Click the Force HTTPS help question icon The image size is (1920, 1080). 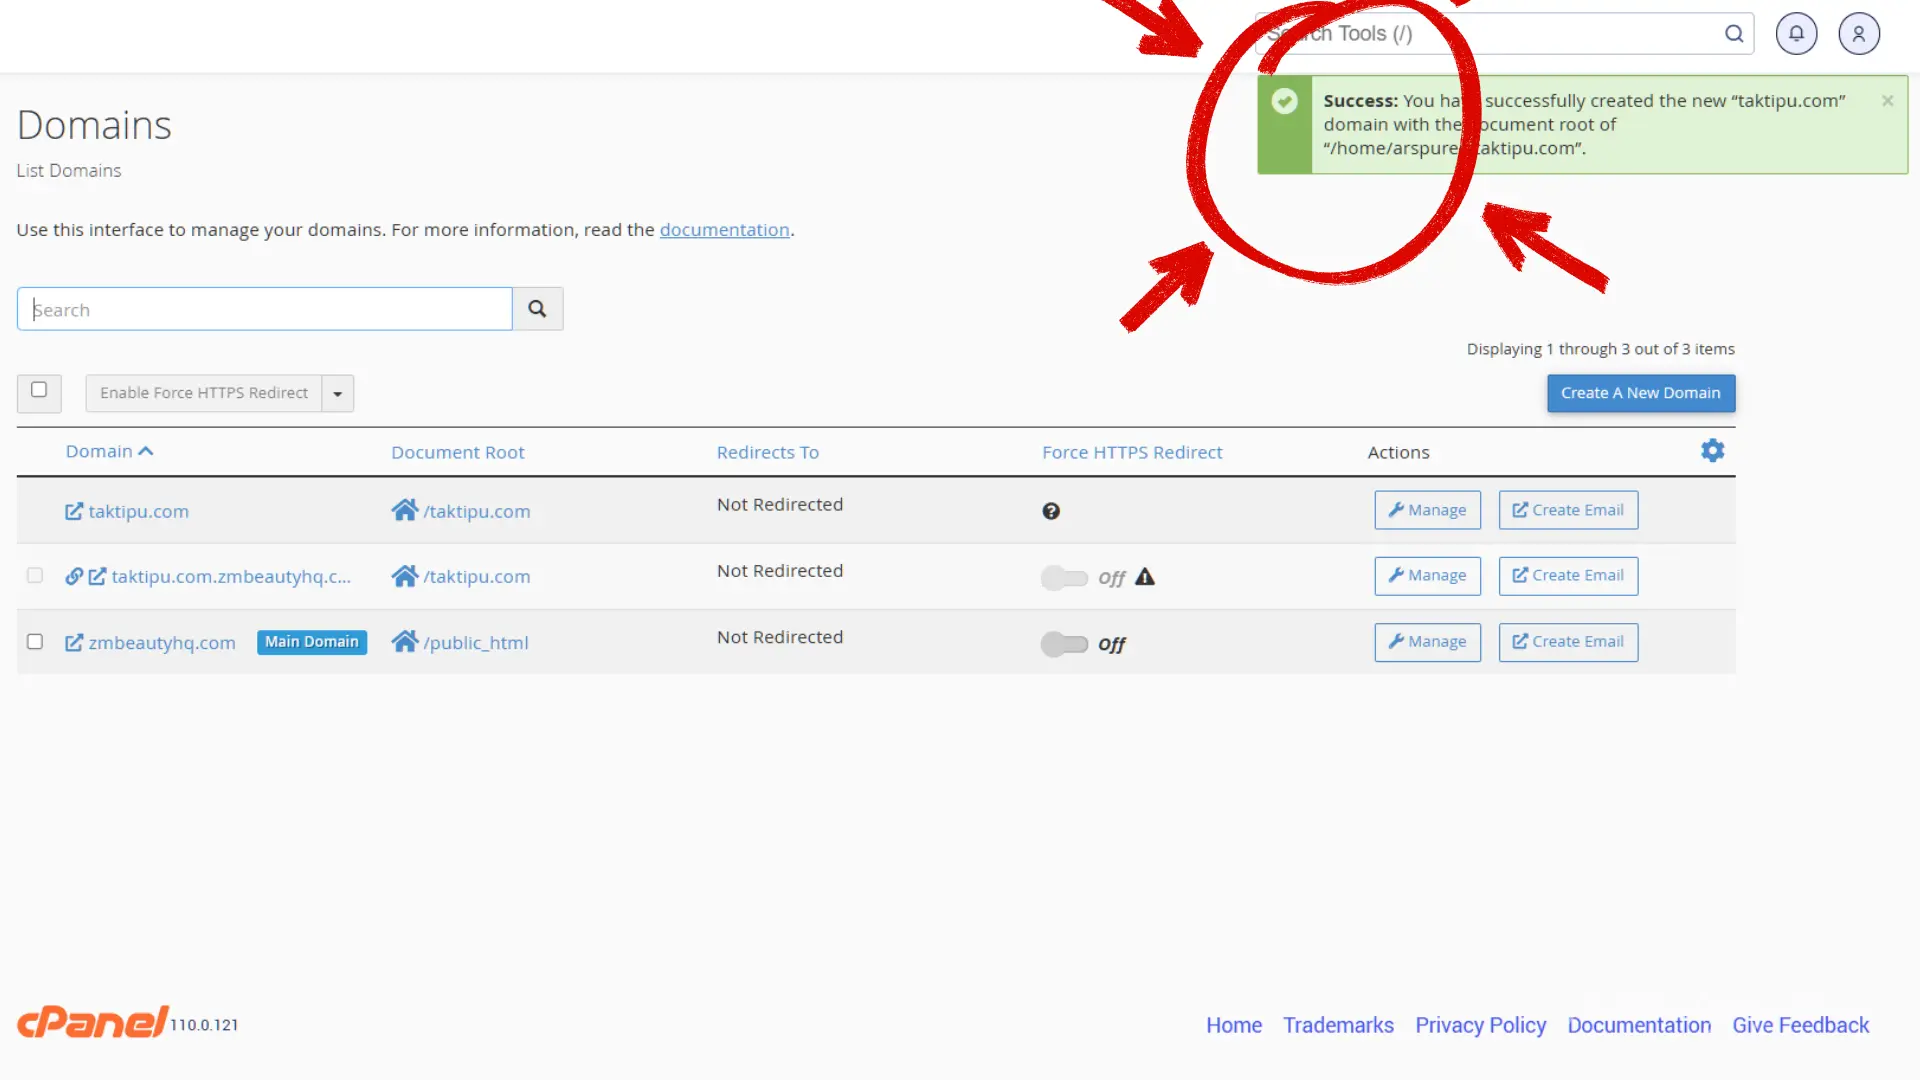coord(1051,511)
